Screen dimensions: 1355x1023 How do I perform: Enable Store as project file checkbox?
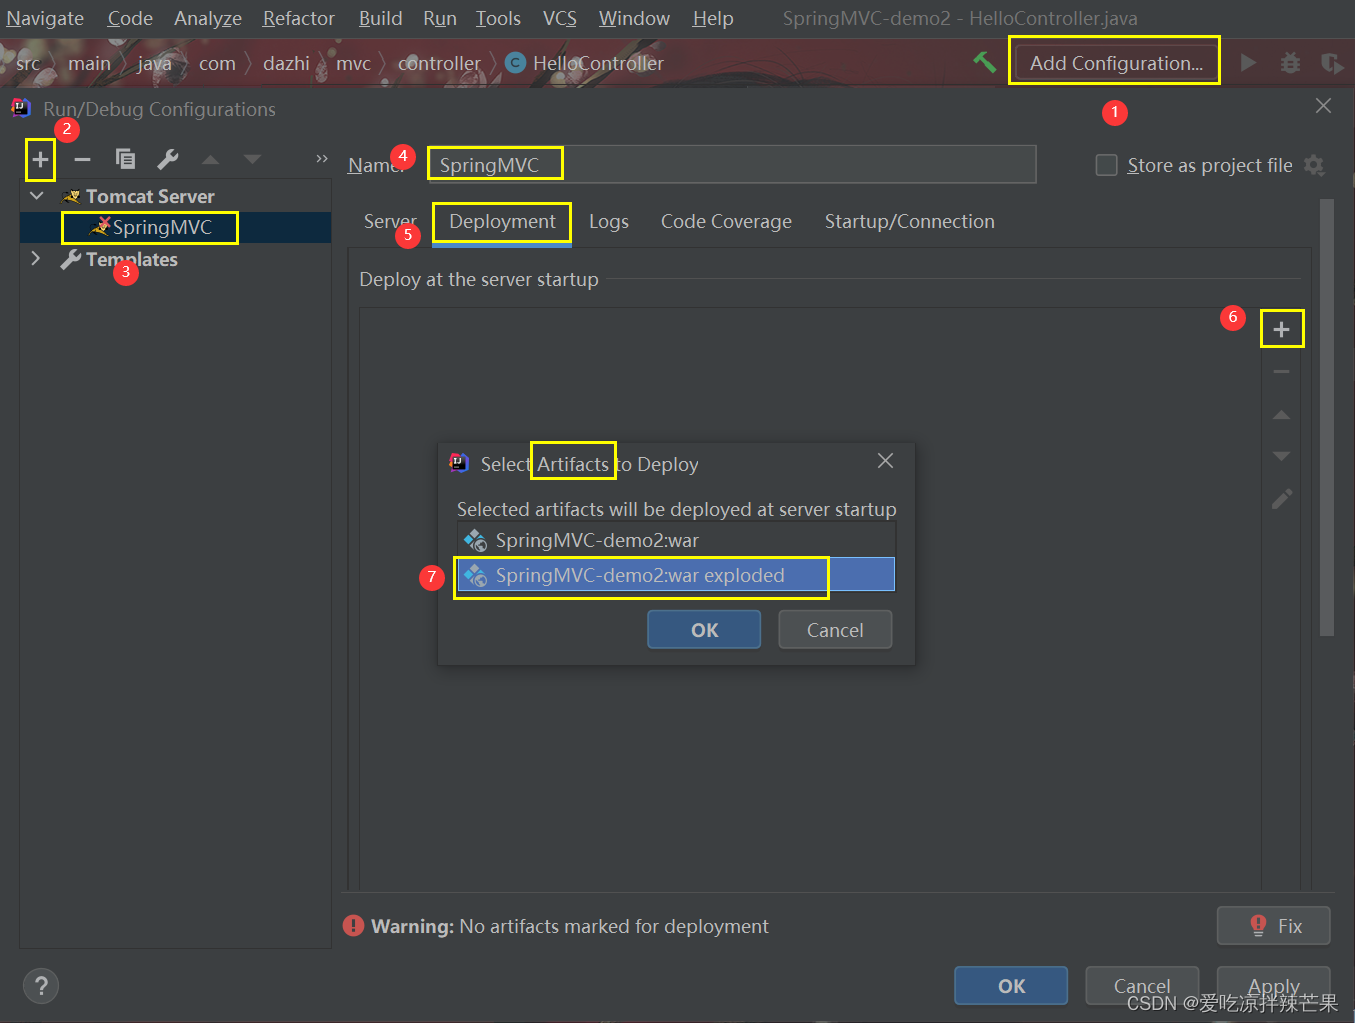pos(1106,165)
